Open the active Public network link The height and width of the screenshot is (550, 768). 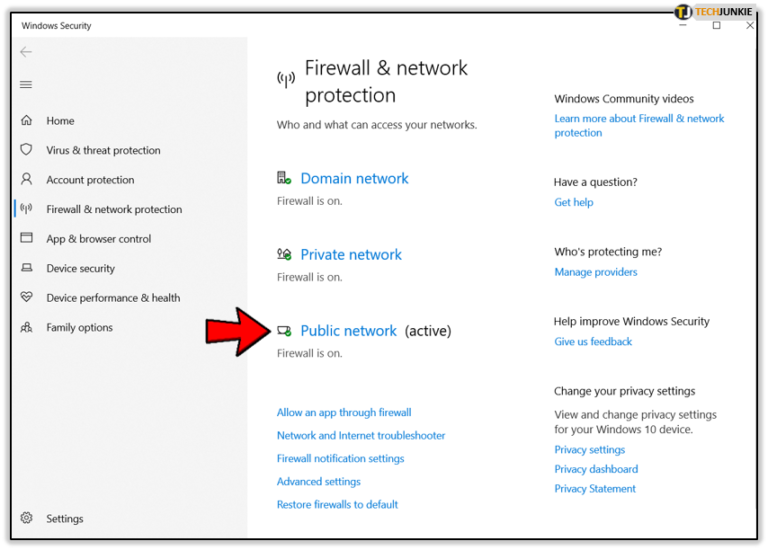point(348,331)
